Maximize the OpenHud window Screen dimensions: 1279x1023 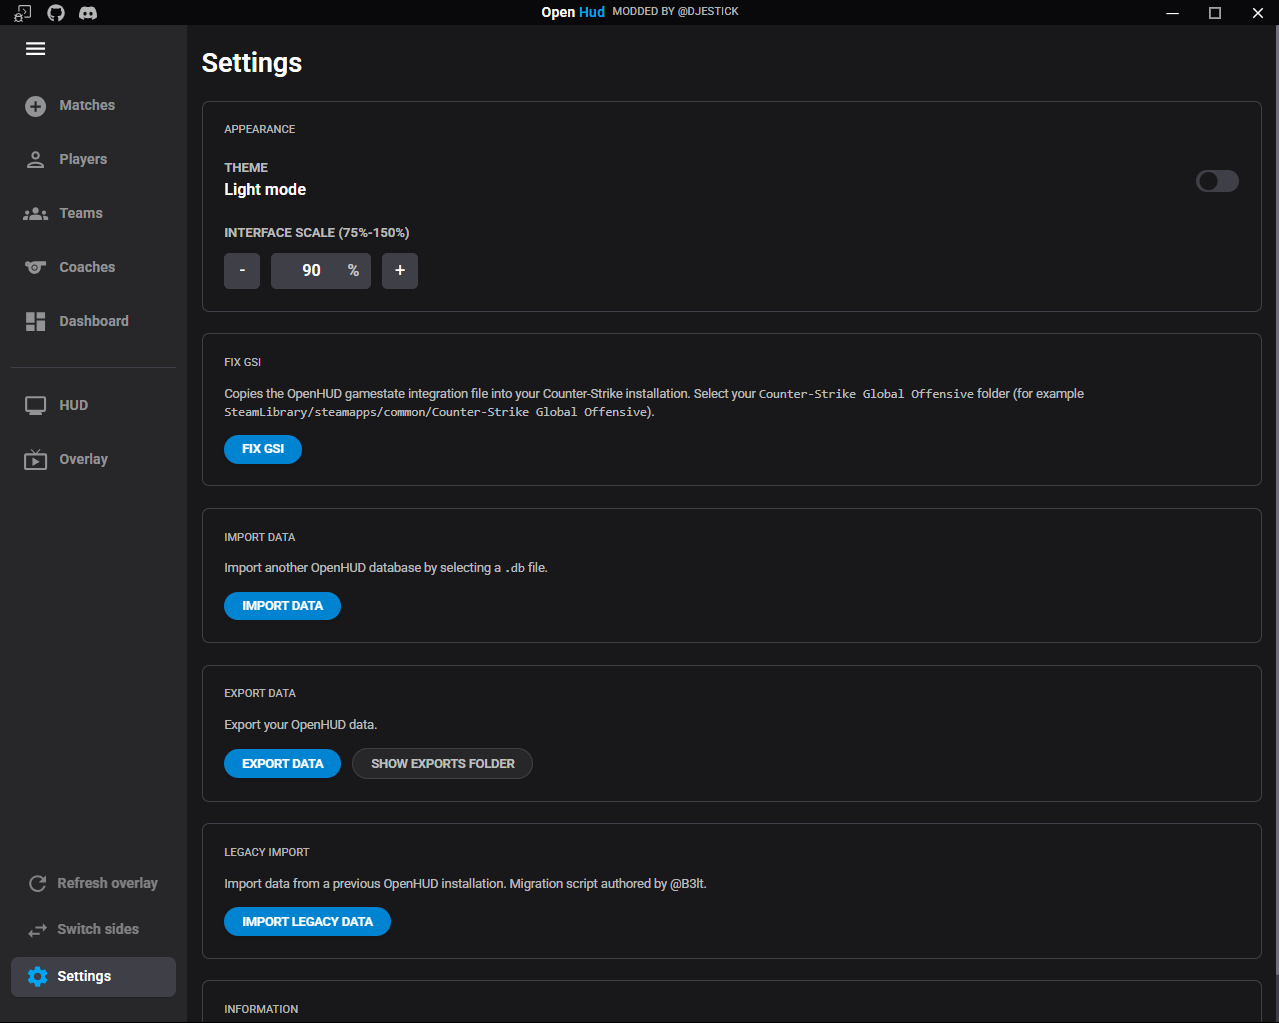point(1215,13)
